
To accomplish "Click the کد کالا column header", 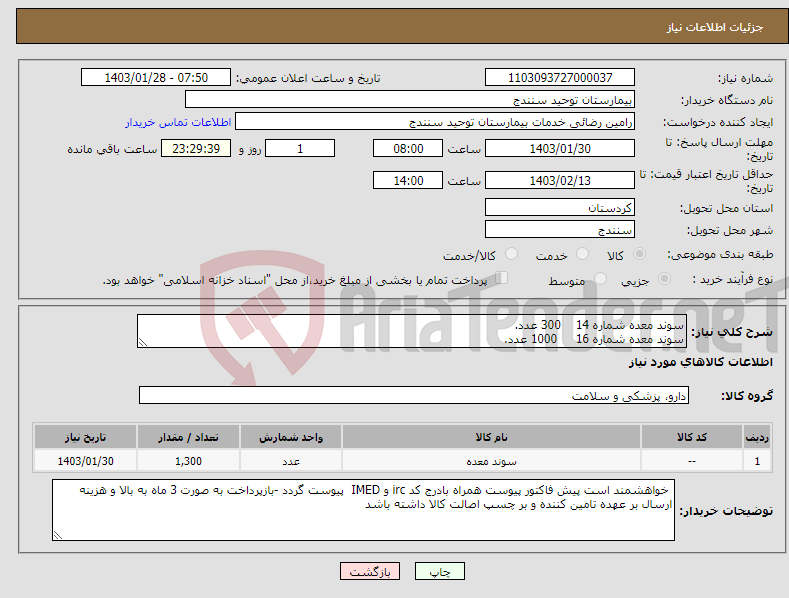I will (x=692, y=437).
